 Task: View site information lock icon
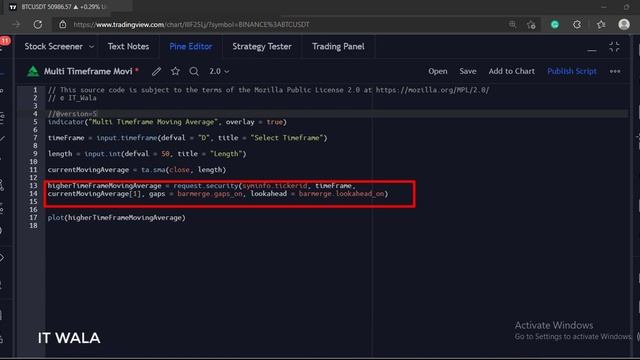[x=62, y=24]
